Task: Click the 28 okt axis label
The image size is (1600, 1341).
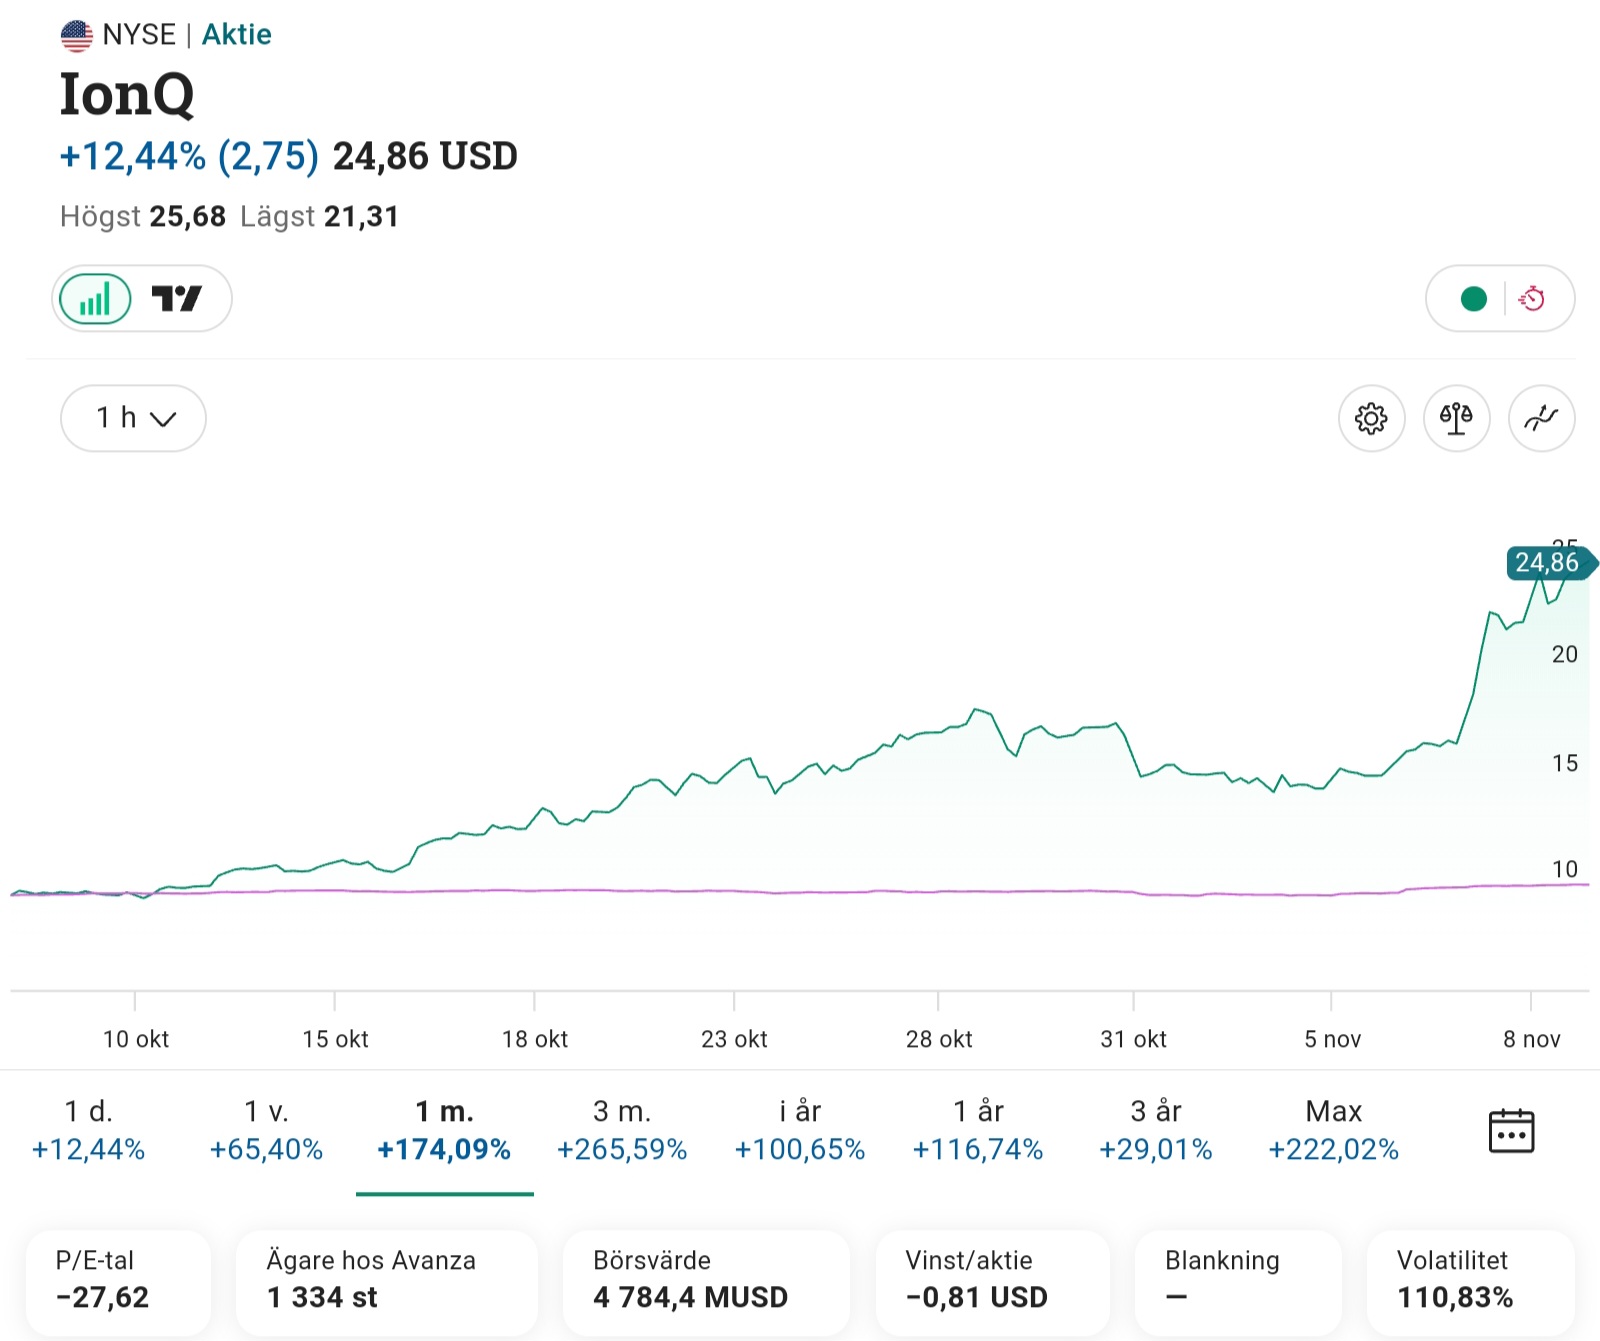Action: click(939, 1039)
